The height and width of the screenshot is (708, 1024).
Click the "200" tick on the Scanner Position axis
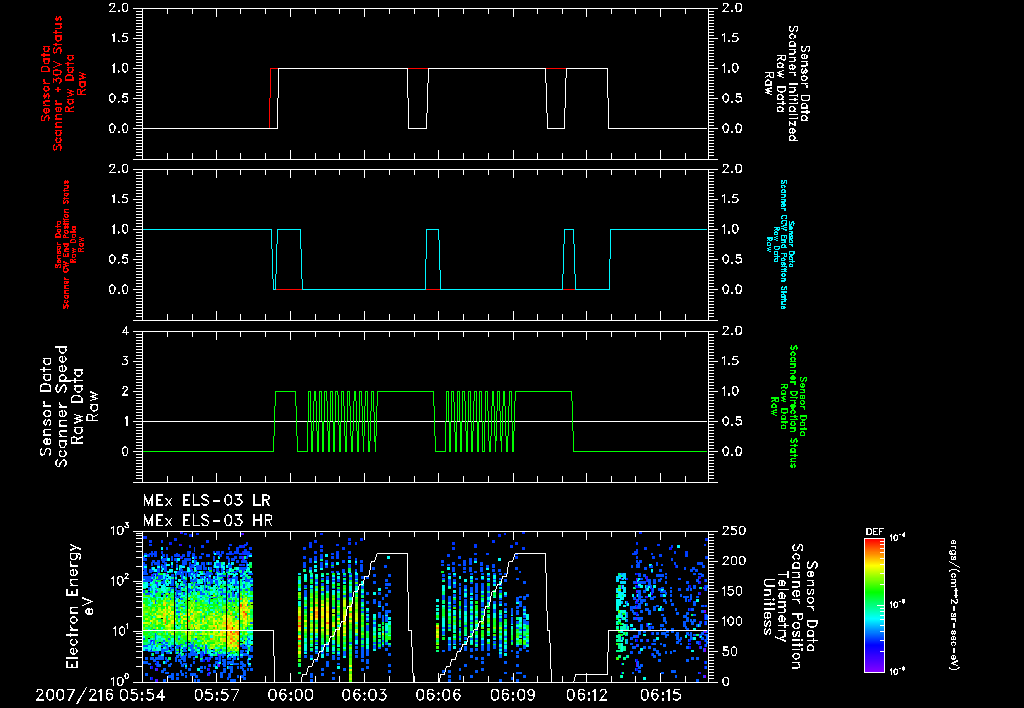733,561
